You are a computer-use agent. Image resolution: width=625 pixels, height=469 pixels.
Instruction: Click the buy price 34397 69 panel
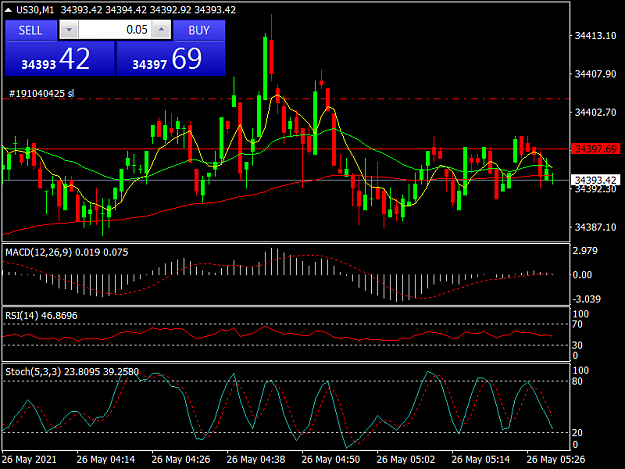(171, 59)
